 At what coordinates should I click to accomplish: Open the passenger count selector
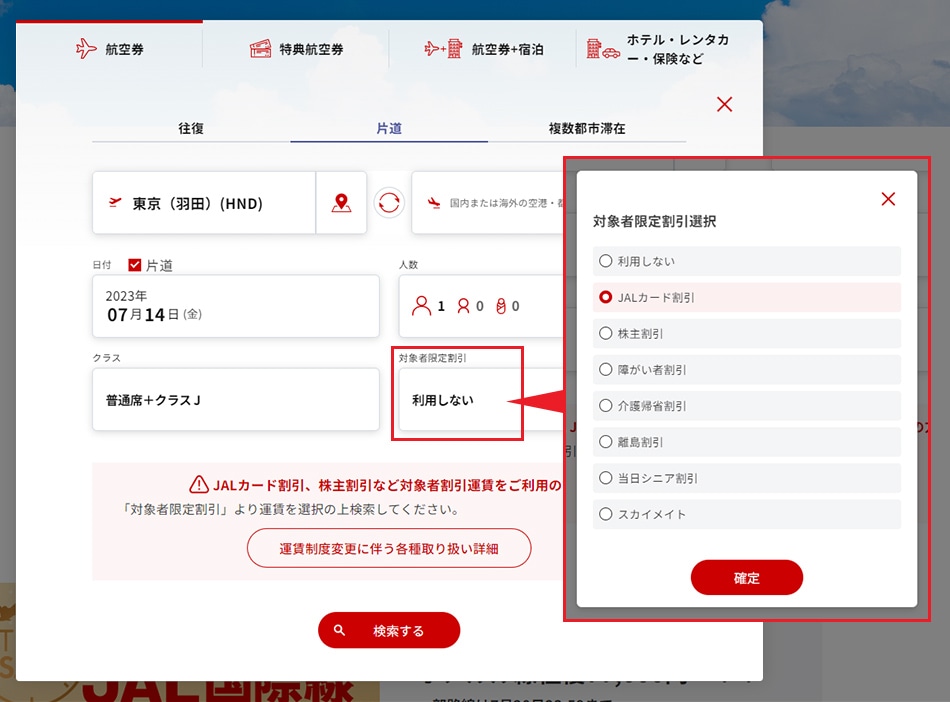(x=482, y=306)
